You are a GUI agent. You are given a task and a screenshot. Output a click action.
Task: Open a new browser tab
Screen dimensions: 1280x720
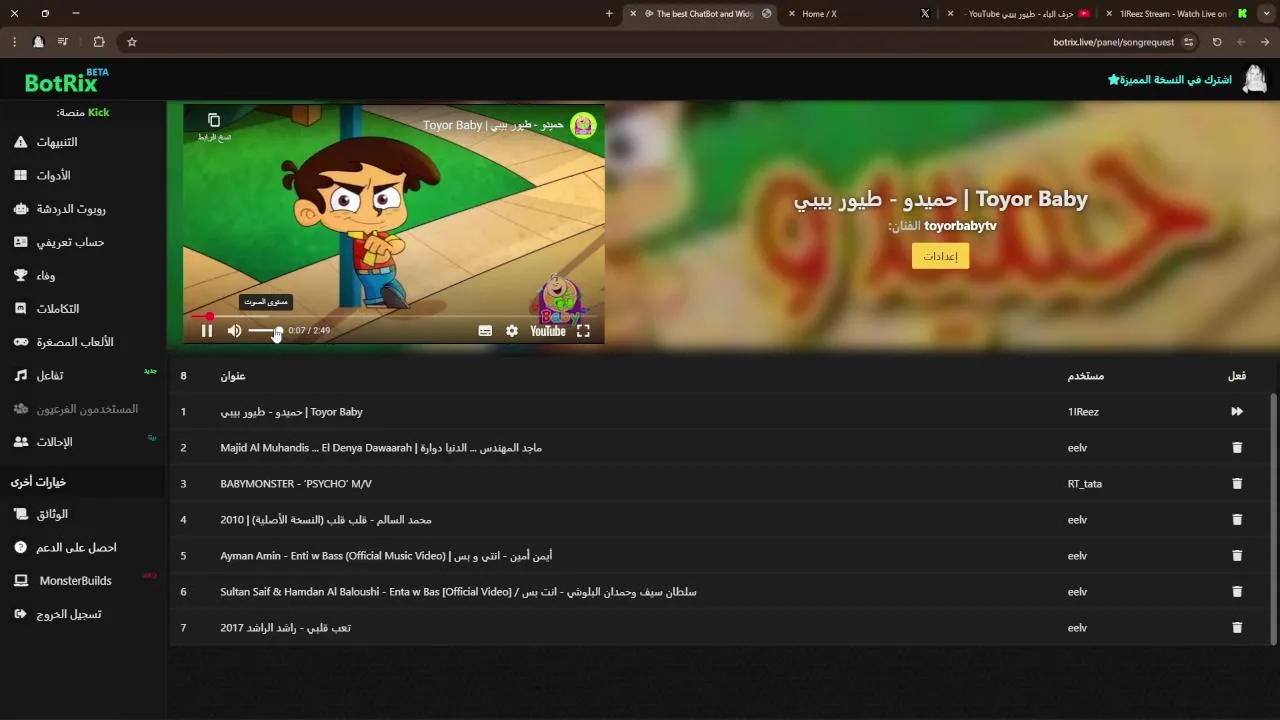pos(609,14)
